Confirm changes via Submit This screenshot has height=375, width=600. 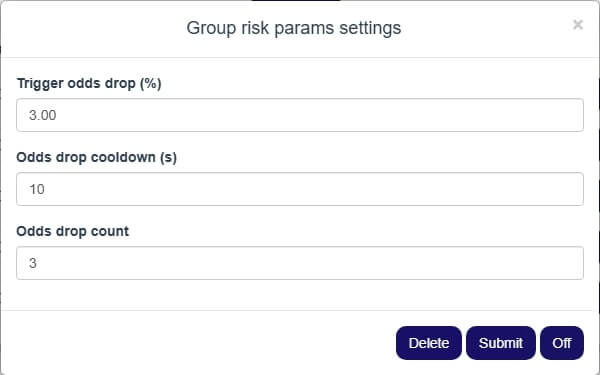(x=501, y=343)
